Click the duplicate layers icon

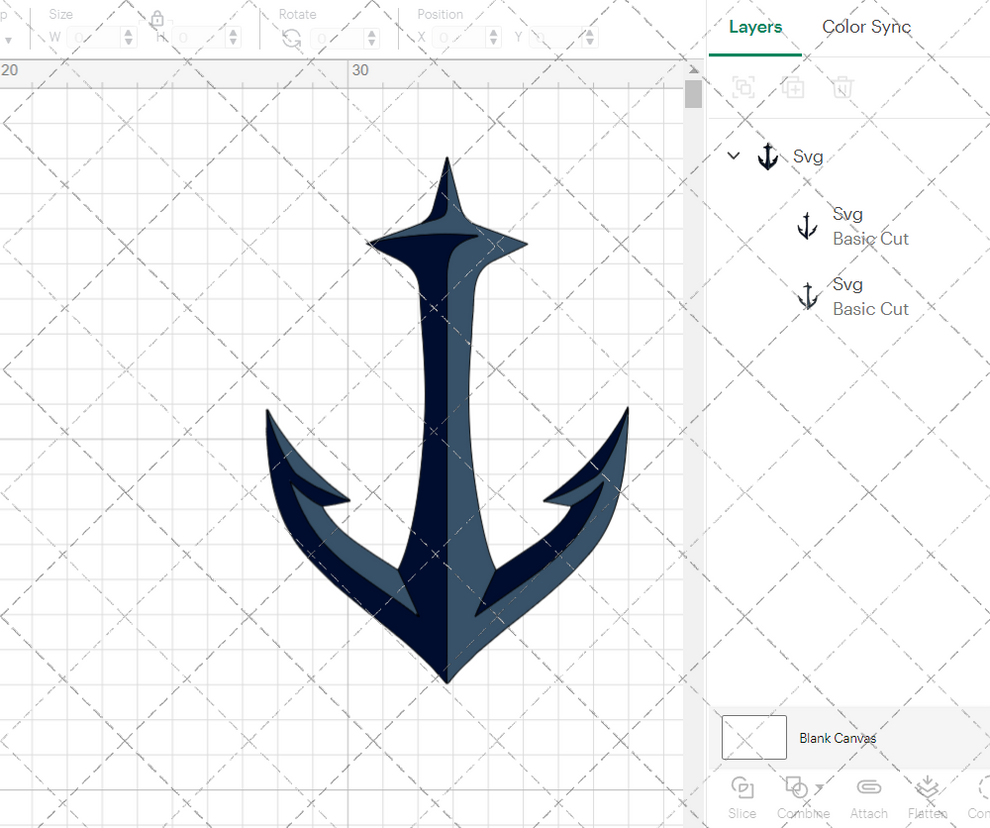tap(793, 87)
